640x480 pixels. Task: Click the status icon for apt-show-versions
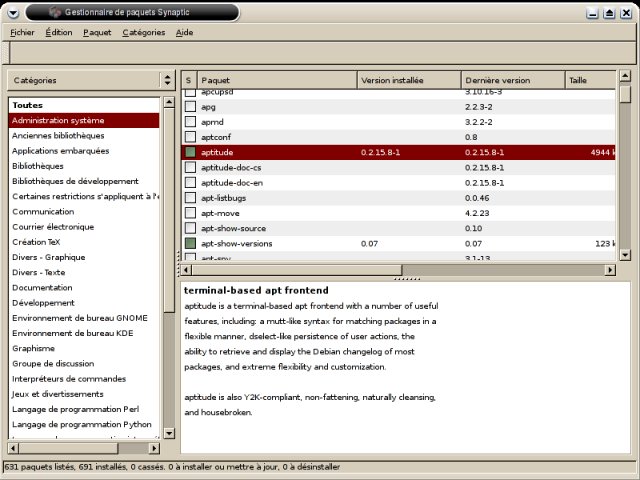(x=189, y=243)
